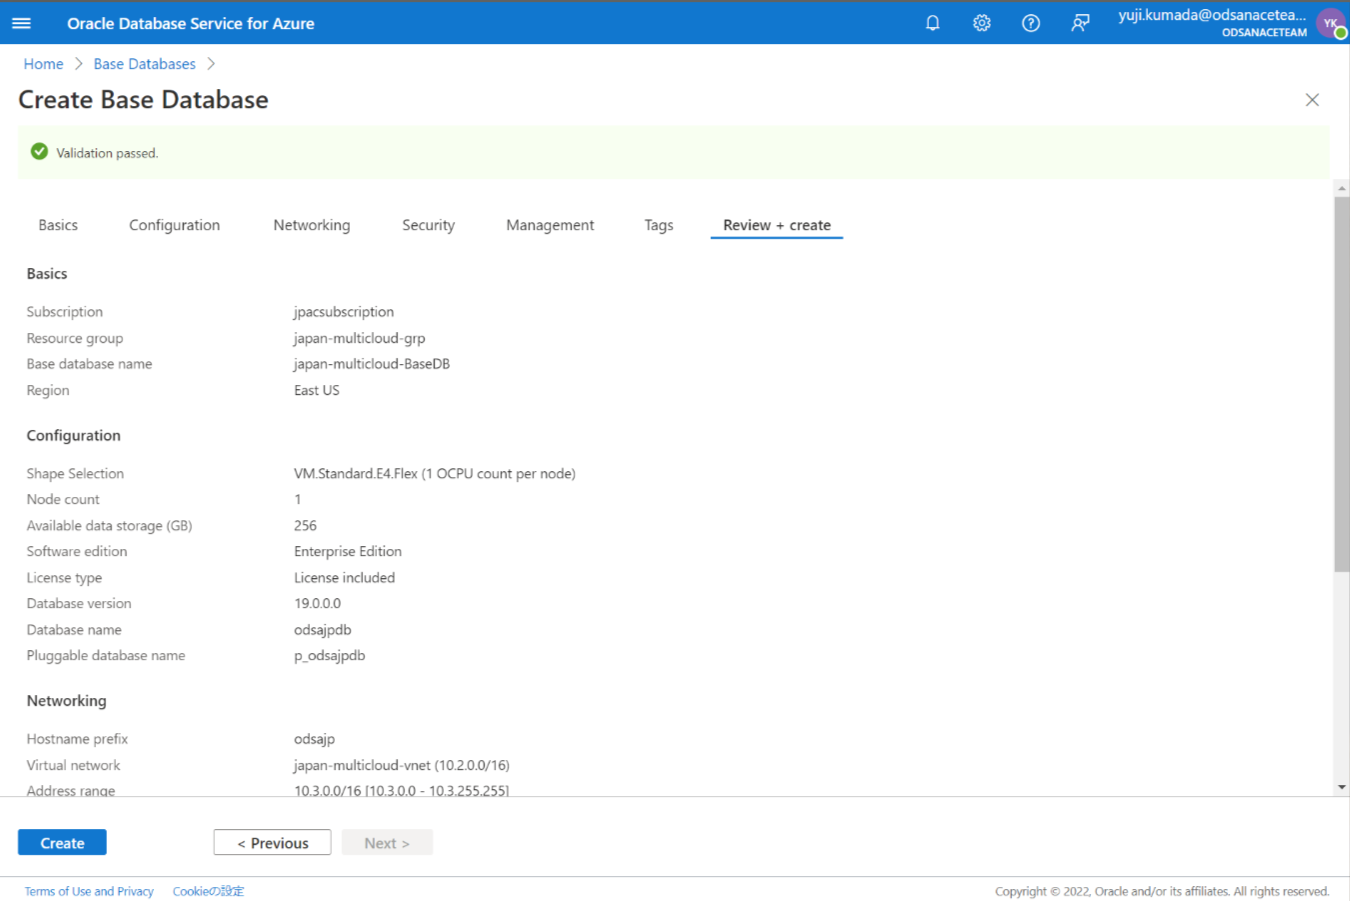Switch to the Basics tab
Screen dimensions: 1350x901
pos(57,225)
